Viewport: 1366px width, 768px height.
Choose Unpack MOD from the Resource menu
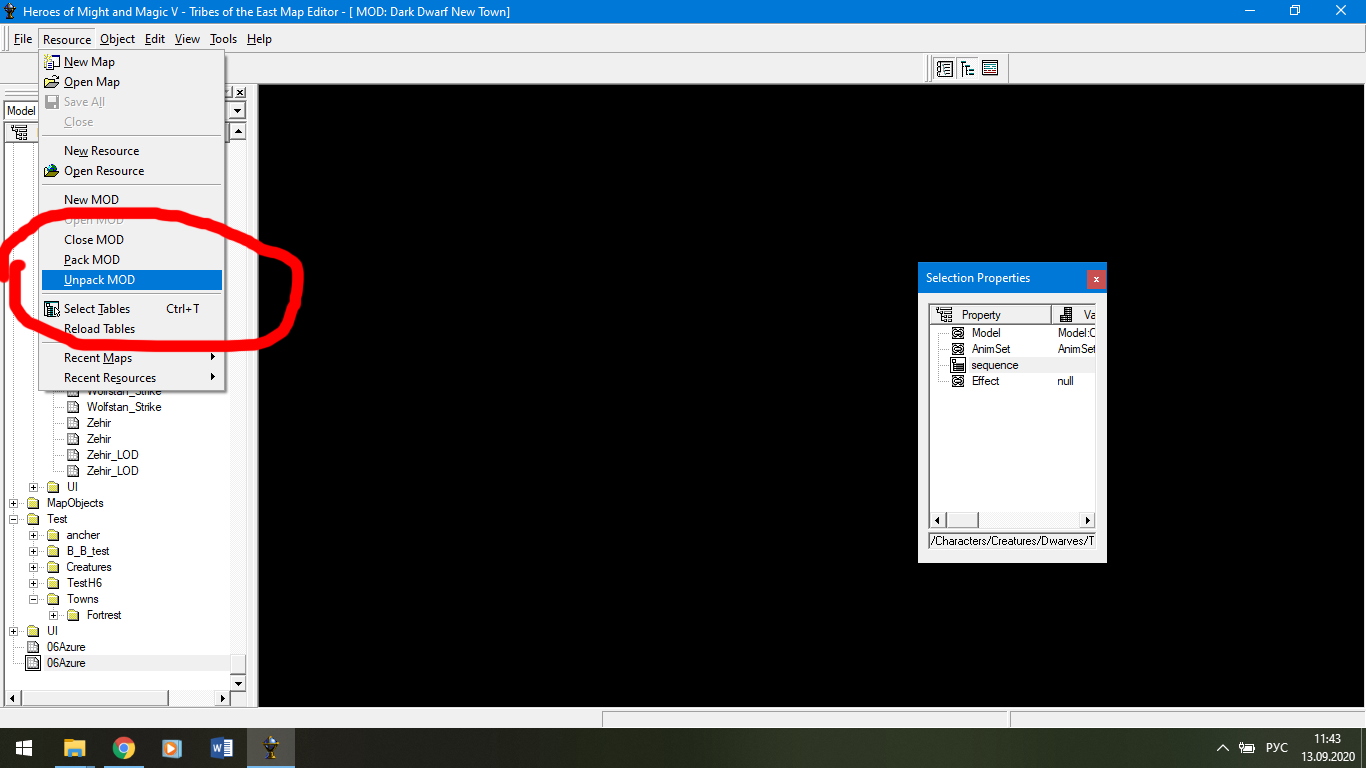[131, 280]
